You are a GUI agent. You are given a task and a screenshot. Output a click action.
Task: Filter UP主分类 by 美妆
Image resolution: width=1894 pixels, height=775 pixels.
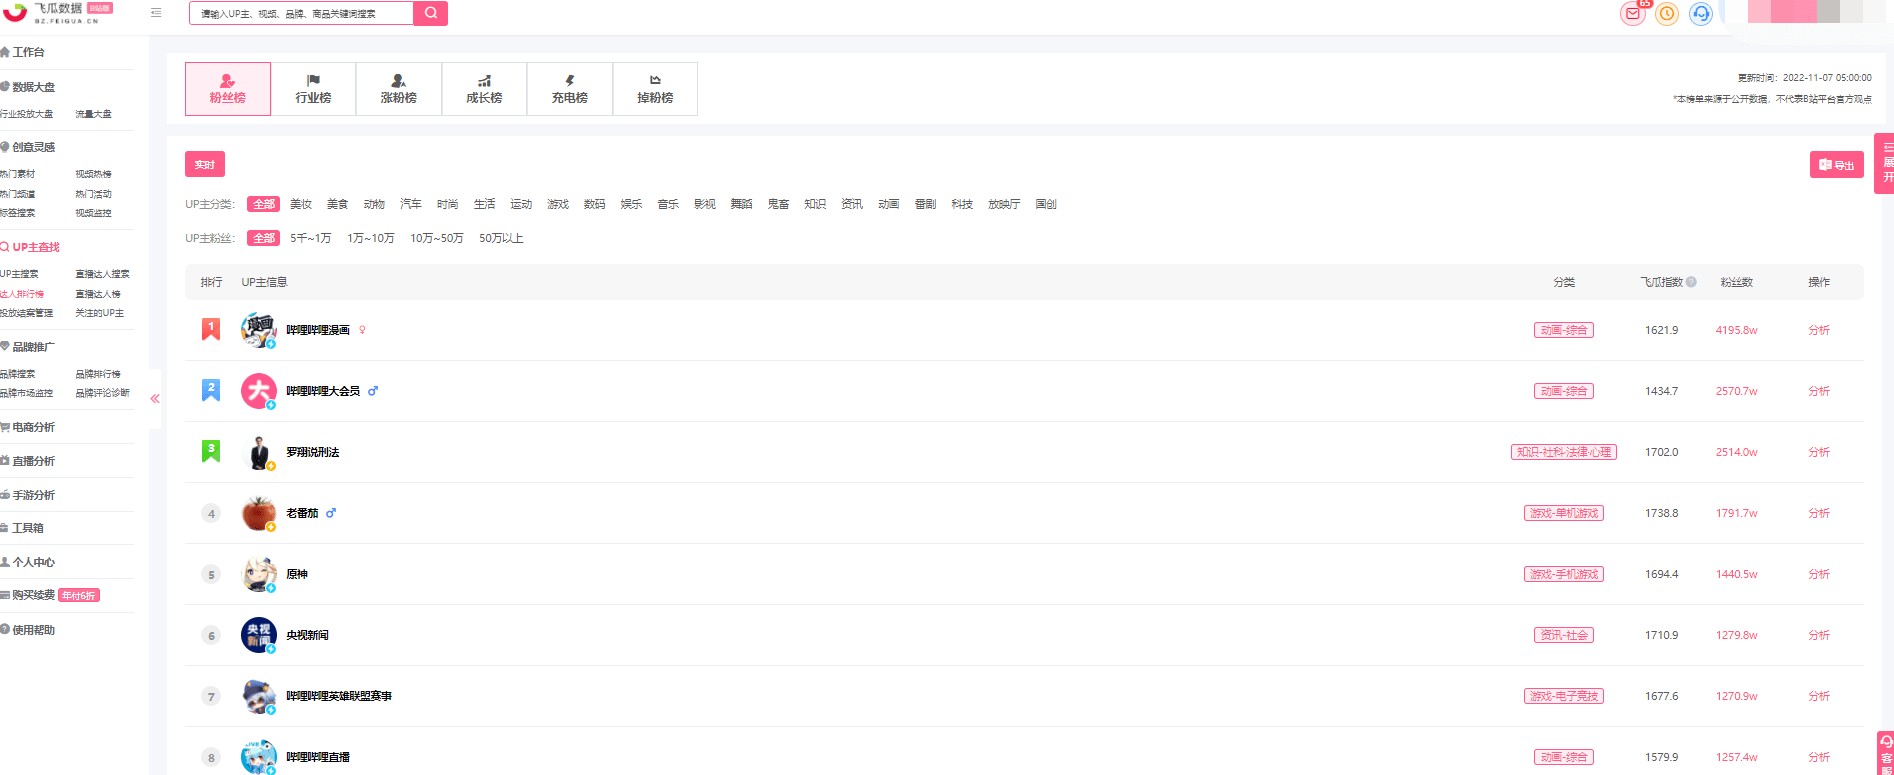(301, 204)
